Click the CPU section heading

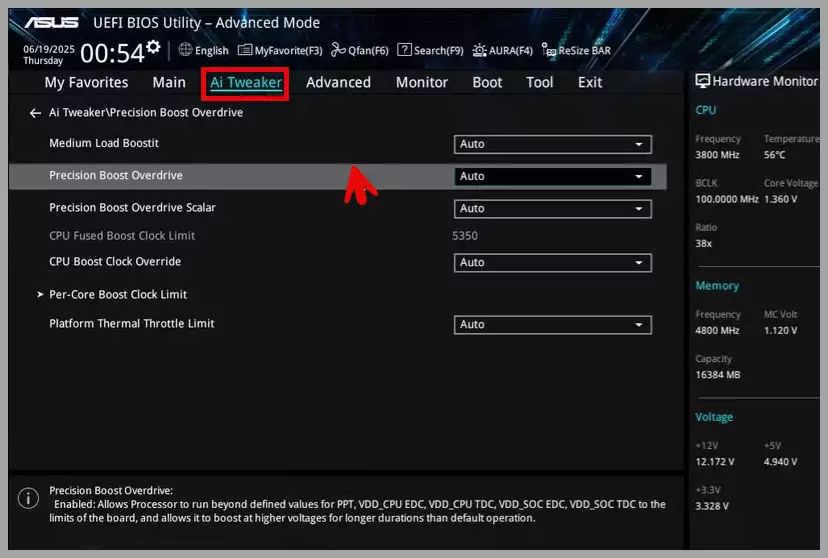(x=705, y=110)
